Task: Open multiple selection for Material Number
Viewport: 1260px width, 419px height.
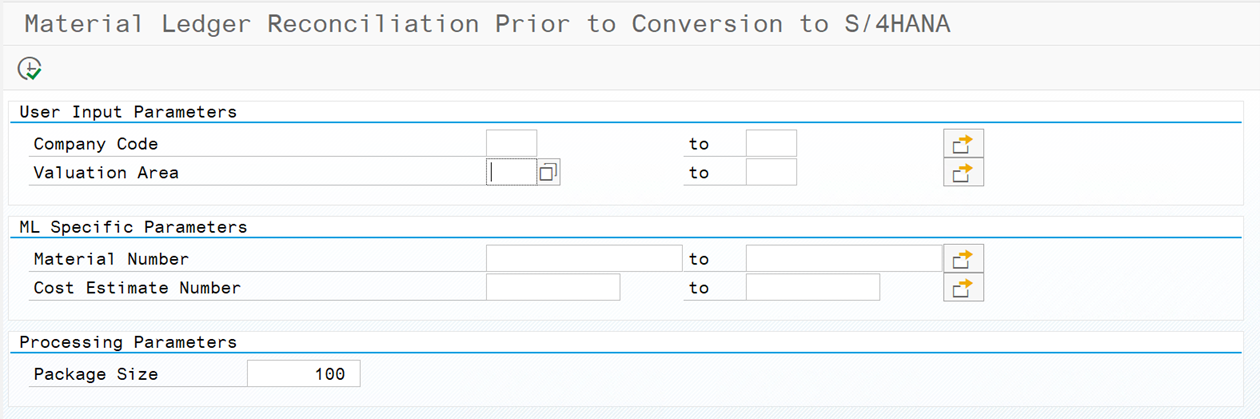Action: [x=963, y=259]
